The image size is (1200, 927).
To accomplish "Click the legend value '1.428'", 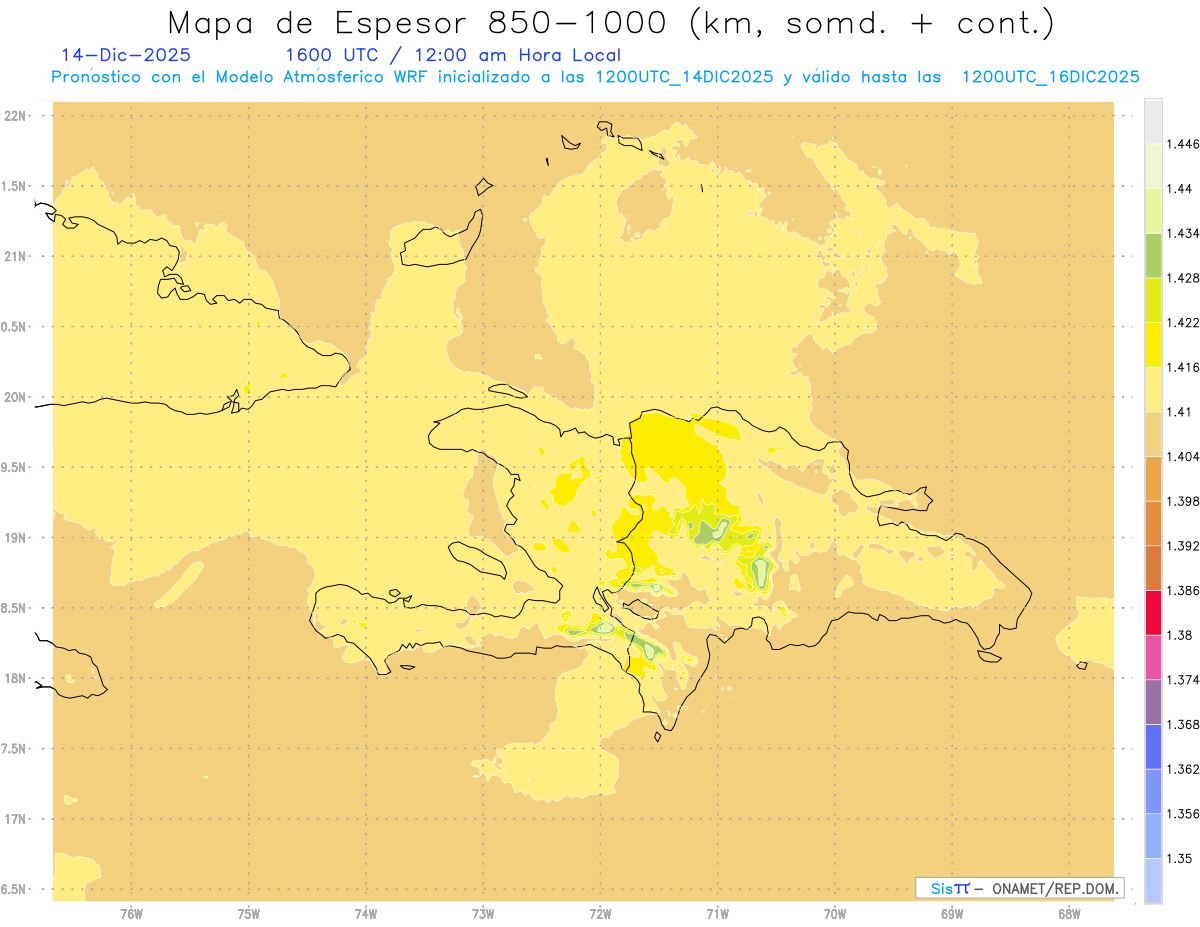I will (1182, 278).
